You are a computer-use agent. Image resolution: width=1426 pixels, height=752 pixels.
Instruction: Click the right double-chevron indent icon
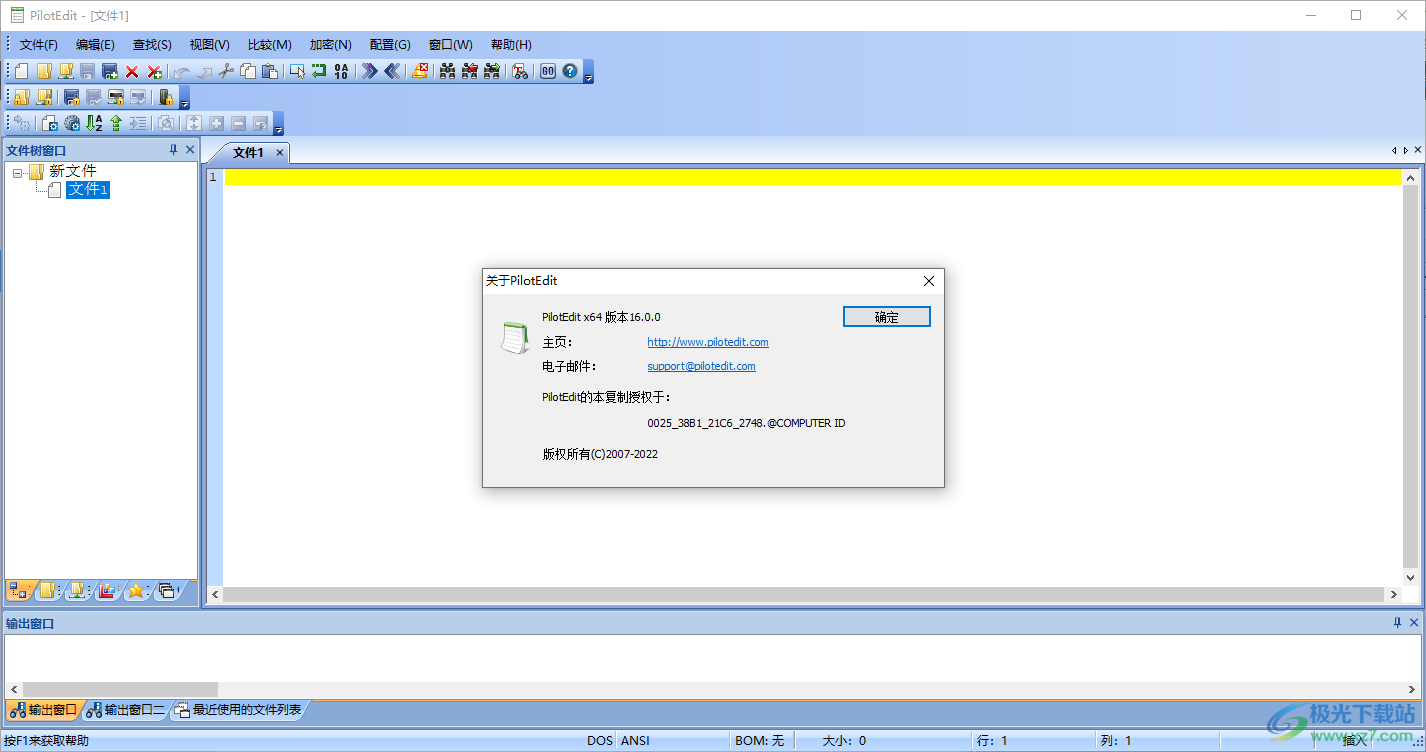pyautogui.click(x=370, y=71)
